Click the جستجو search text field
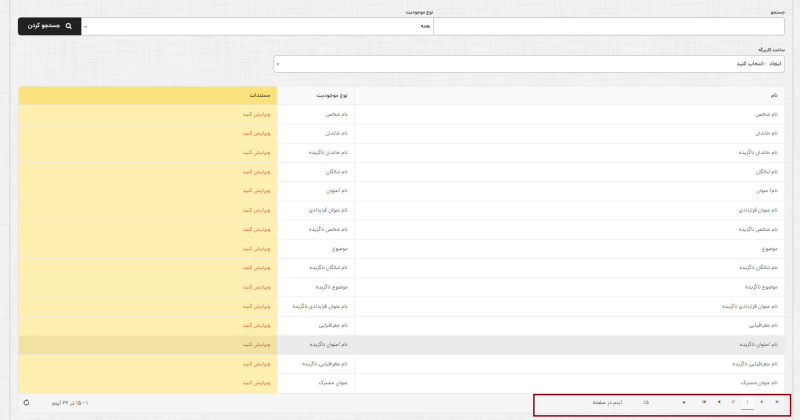This screenshot has width=800, height=420. (x=610, y=26)
